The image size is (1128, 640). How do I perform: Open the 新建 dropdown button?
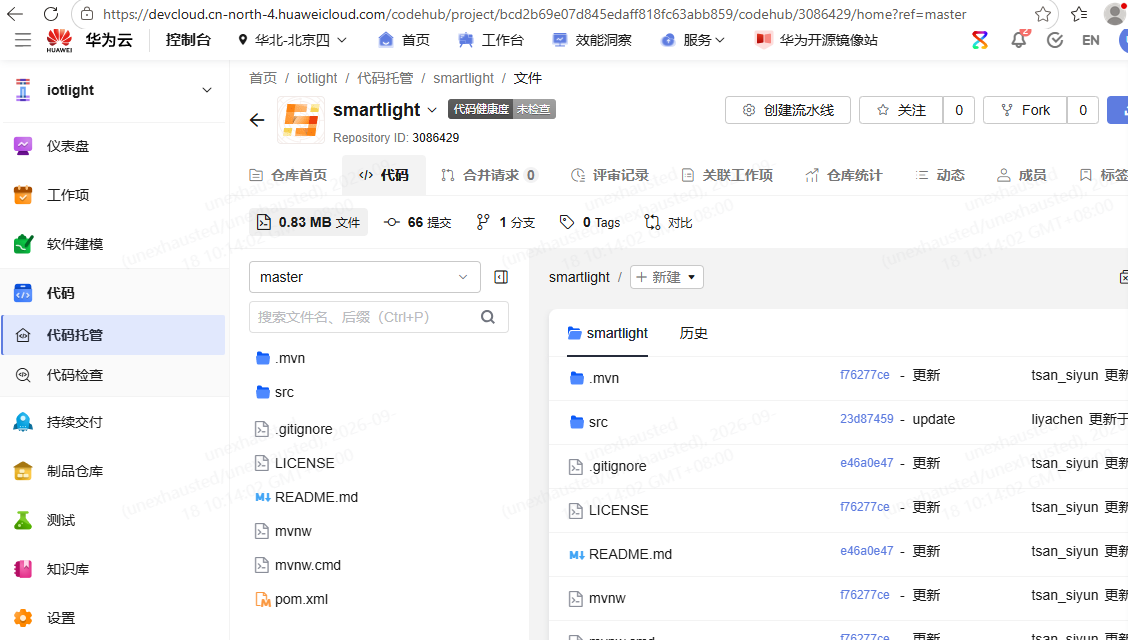pos(667,277)
